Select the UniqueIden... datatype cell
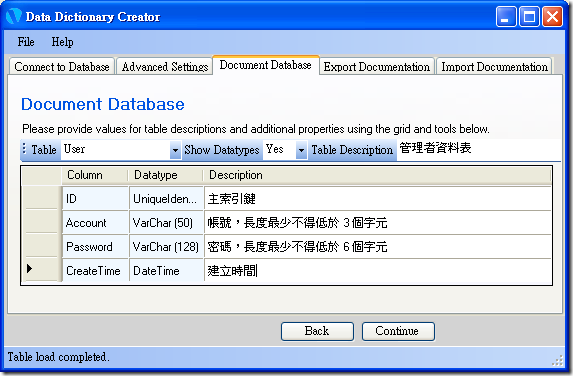This screenshot has width=573, height=376. coord(166,199)
